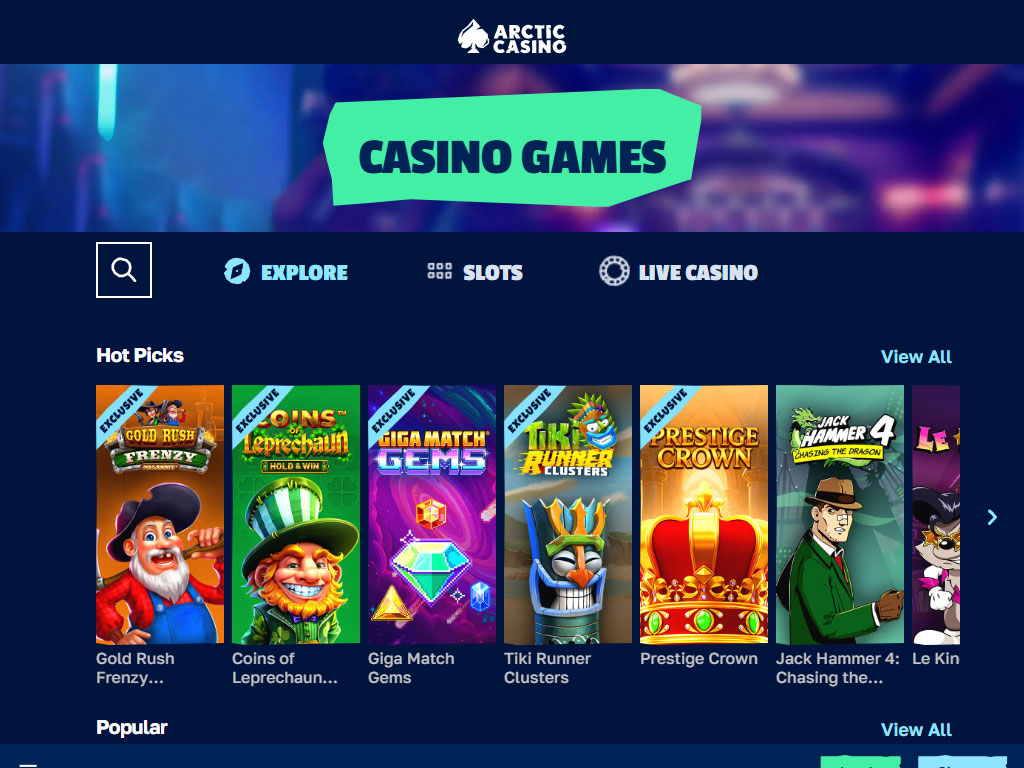Click the Prestige Crown title text
1024x768 pixels.
699,658
